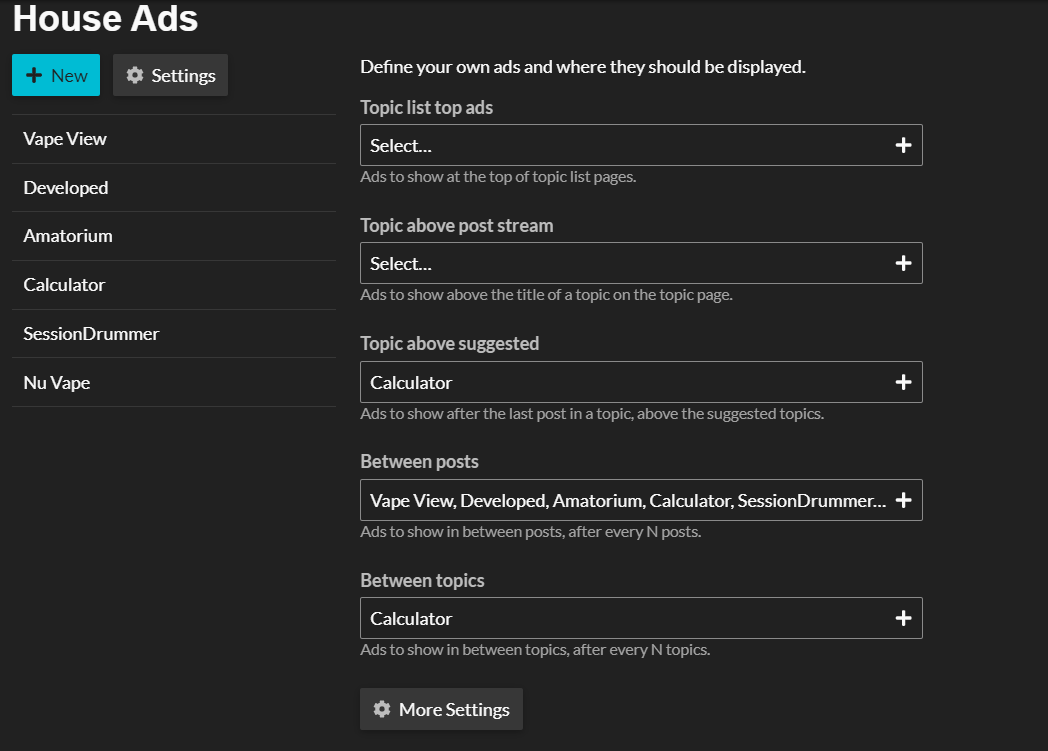The width and height of the screenshot is (1048, 751).
Task: Expand the Topic above suggested dropdown
Action: (x=641, y=382)
